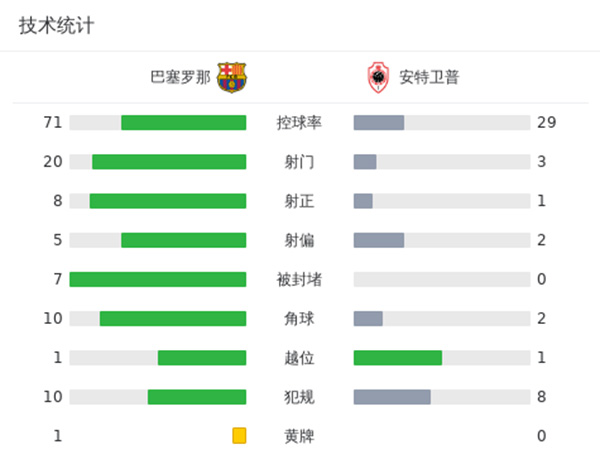The height and width of the screenshot is (459, 600).
Task: Click Barcelona's full blocked-shots bar
Action: coord(158,279)
